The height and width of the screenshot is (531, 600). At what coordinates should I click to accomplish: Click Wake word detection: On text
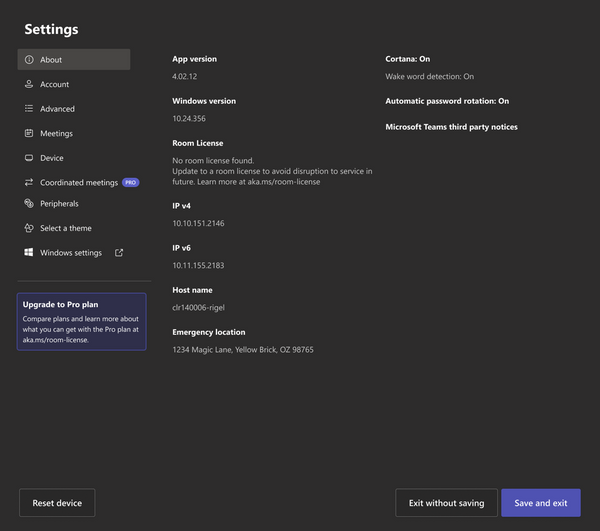tap(429, 77)
